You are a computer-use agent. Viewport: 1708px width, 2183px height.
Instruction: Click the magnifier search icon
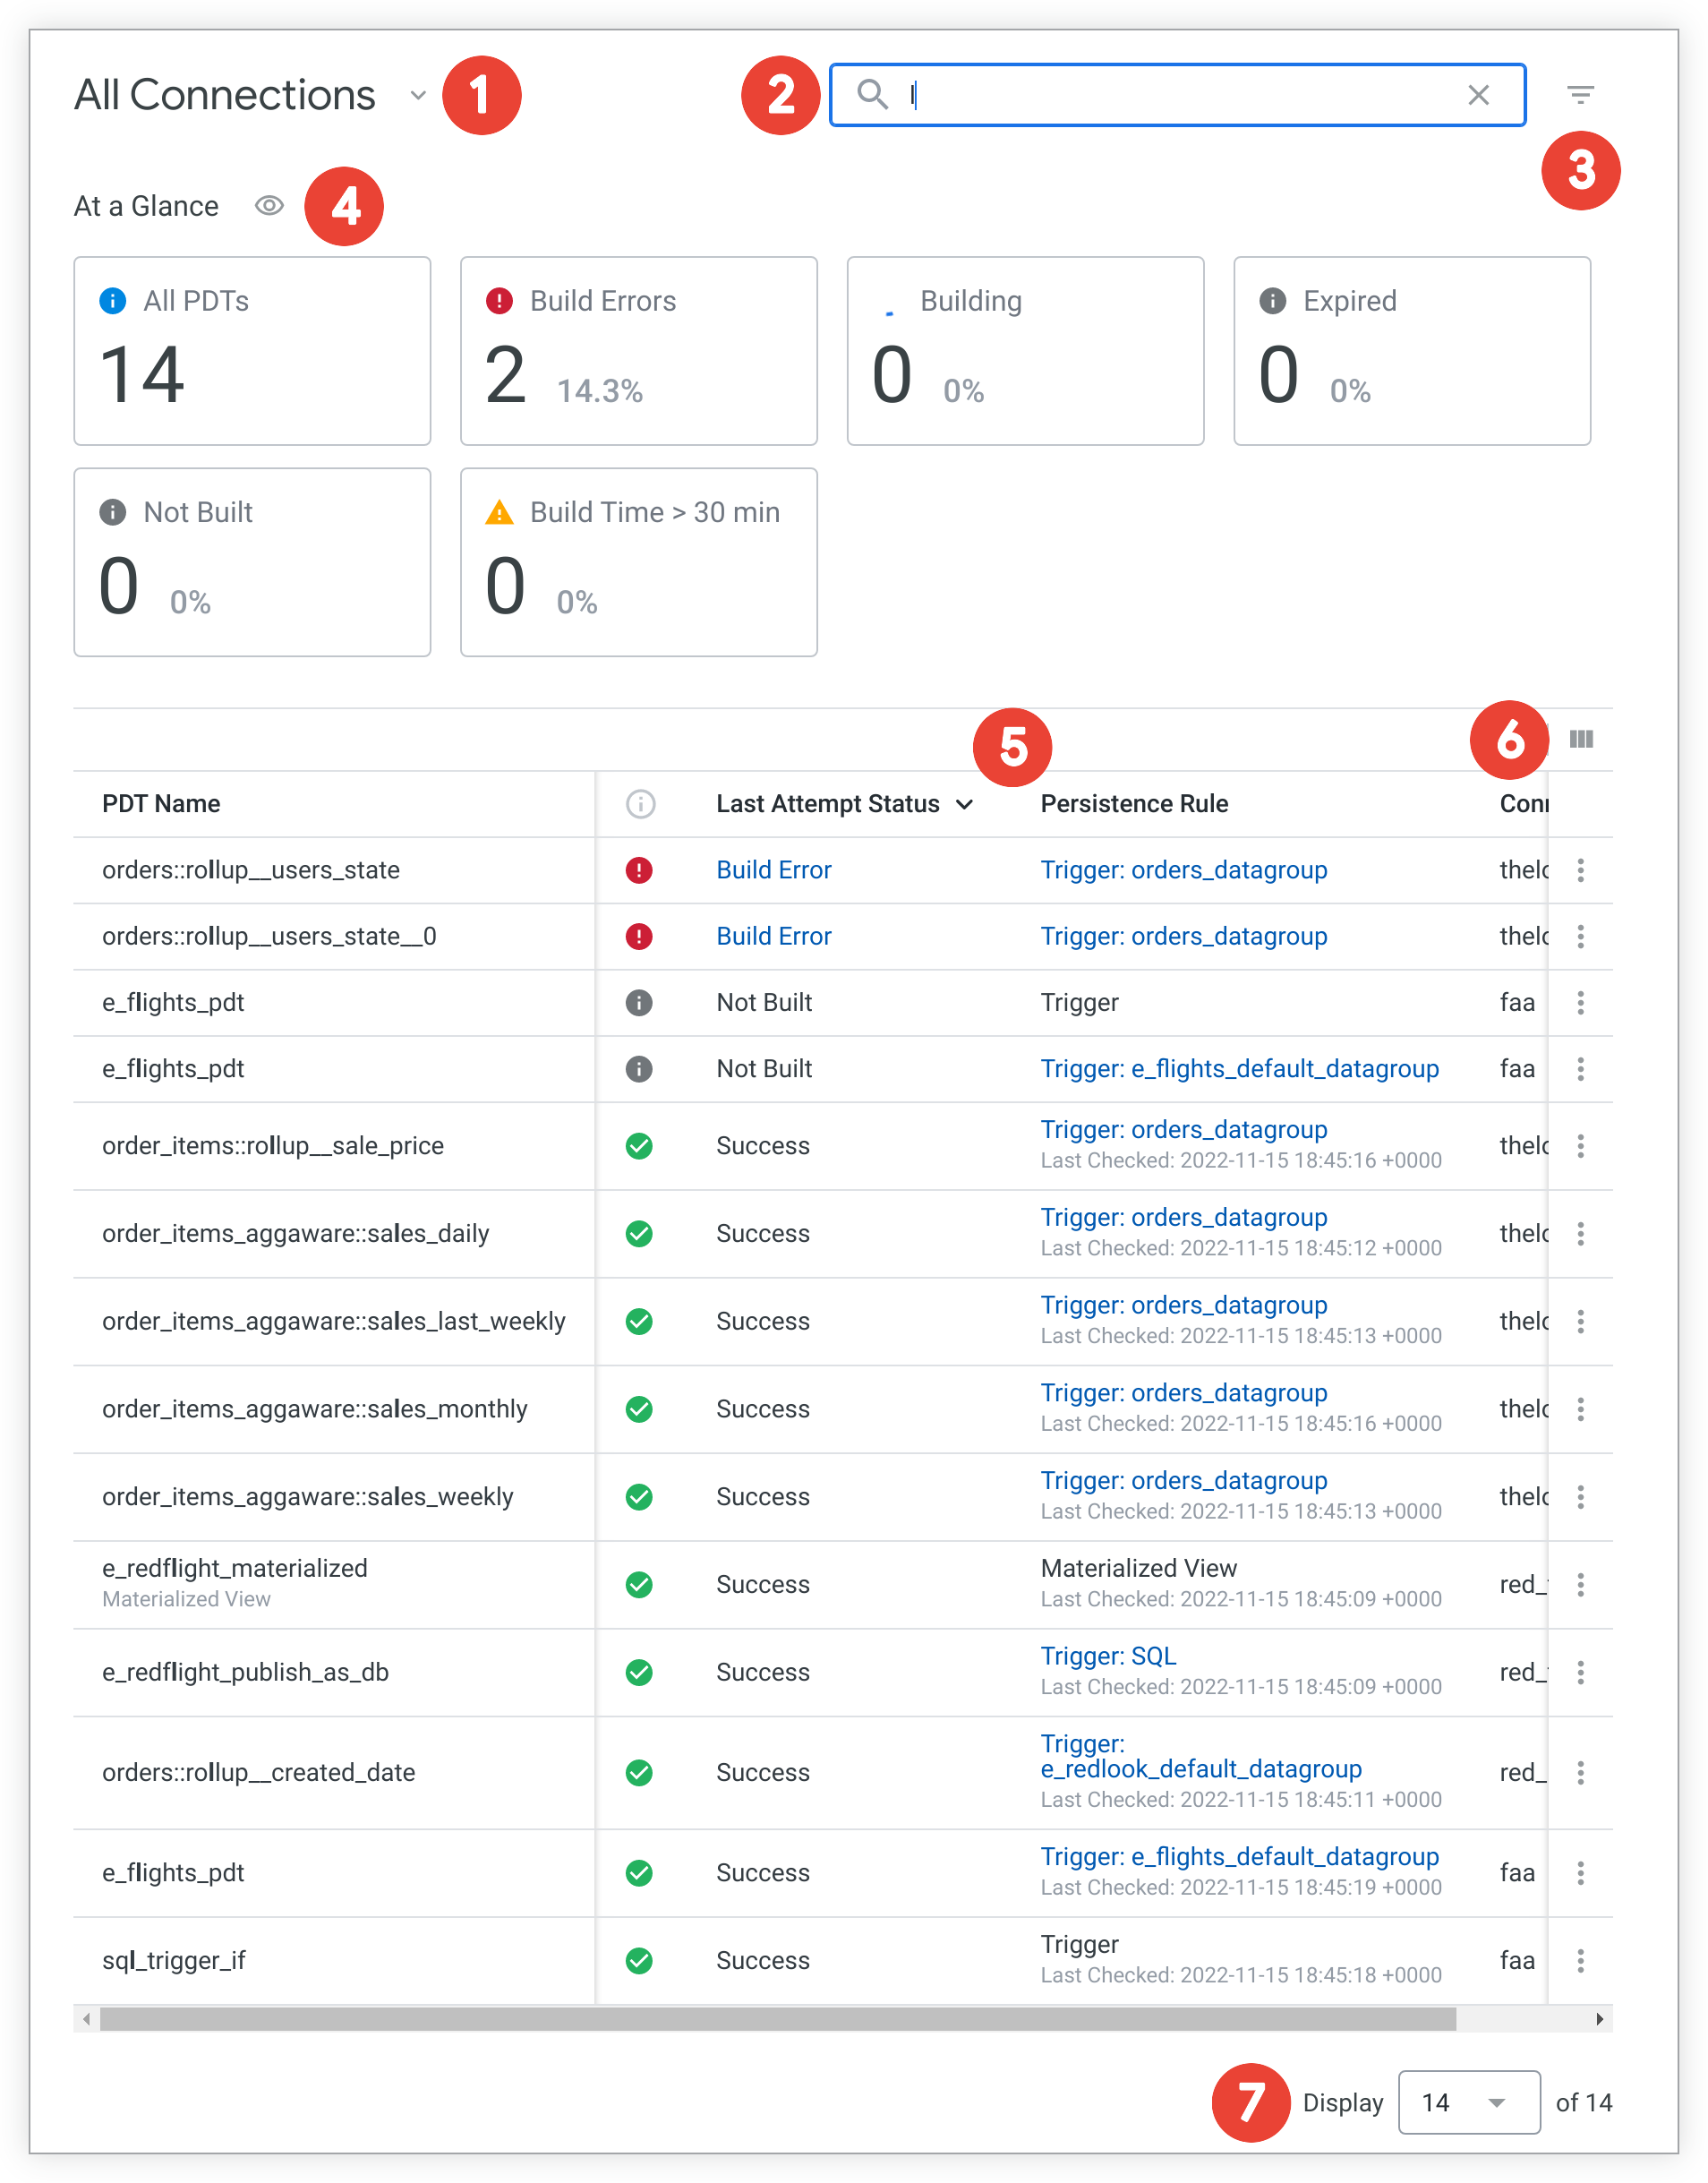click(872, 95)
